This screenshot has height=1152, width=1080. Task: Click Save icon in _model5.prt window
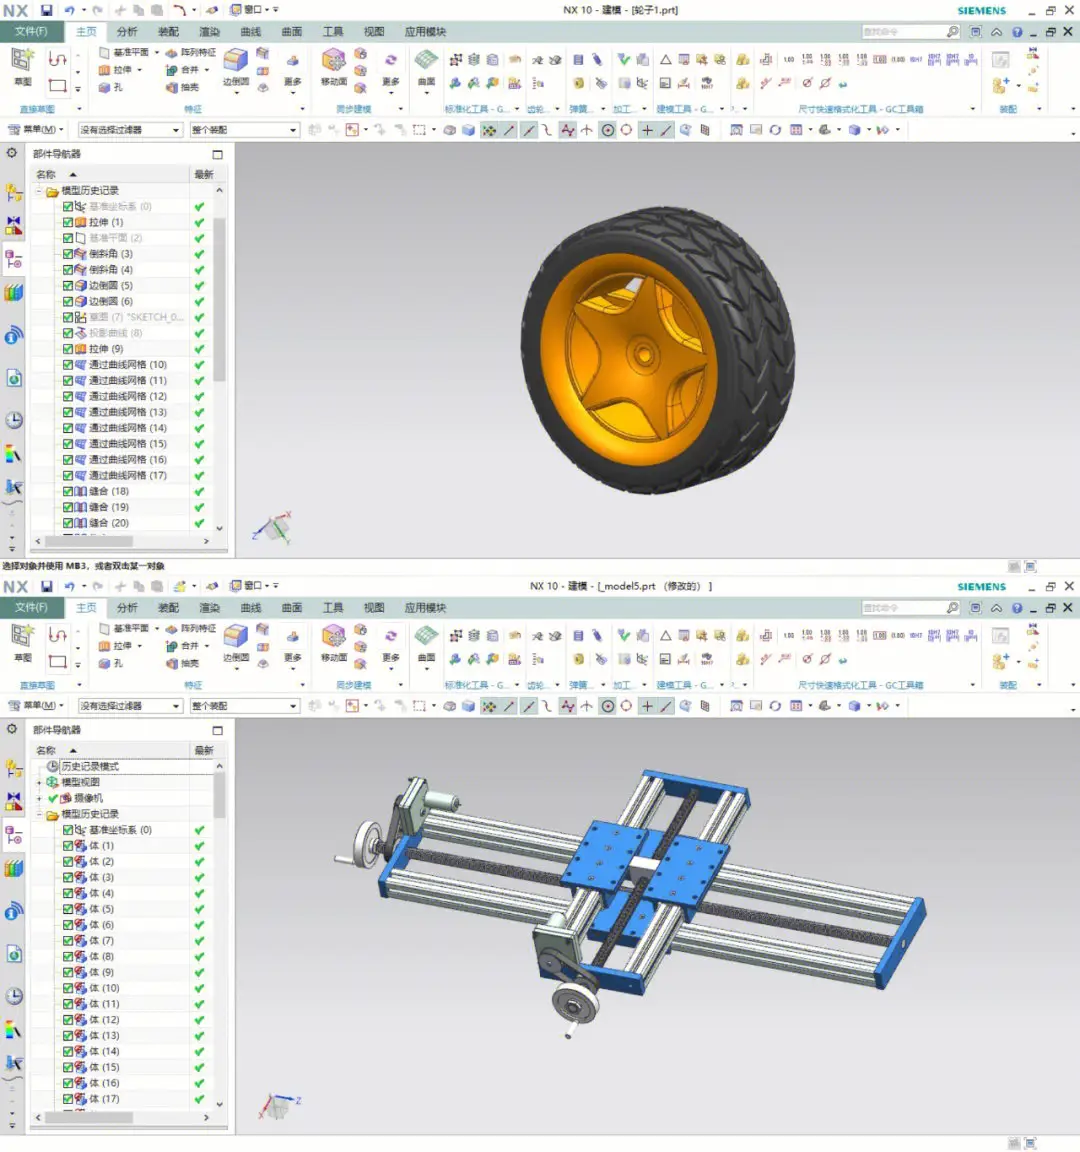pyautogui.click(x=46, y=586)
